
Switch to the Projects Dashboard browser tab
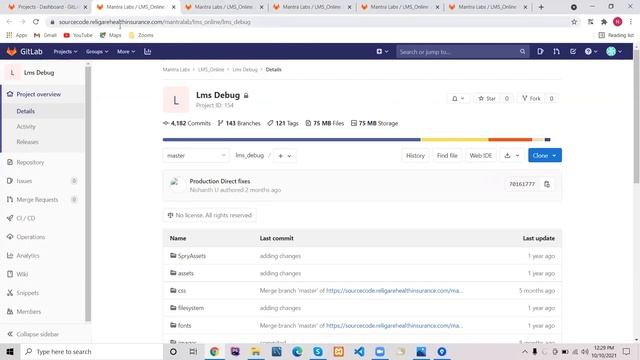click(x=48, y=7)
